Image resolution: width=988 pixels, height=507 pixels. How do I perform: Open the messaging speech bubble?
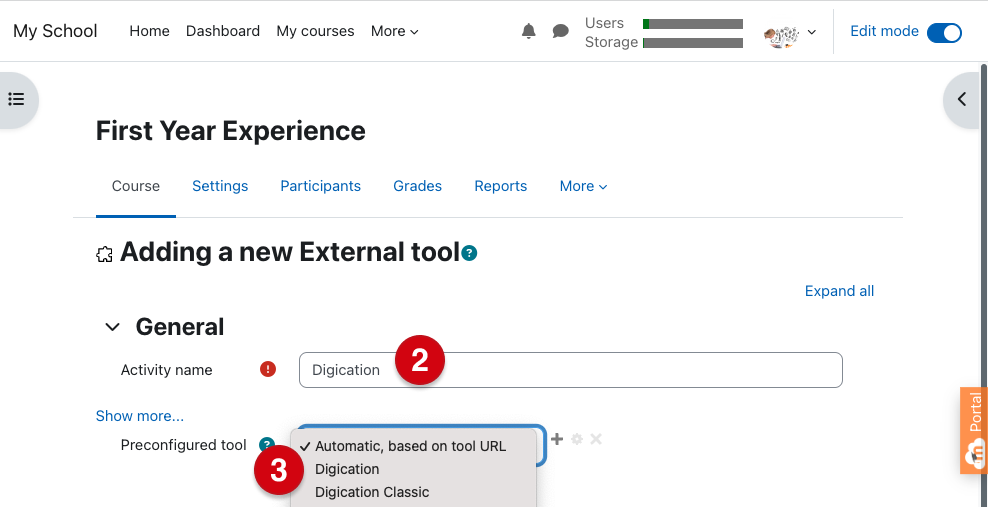560,31
